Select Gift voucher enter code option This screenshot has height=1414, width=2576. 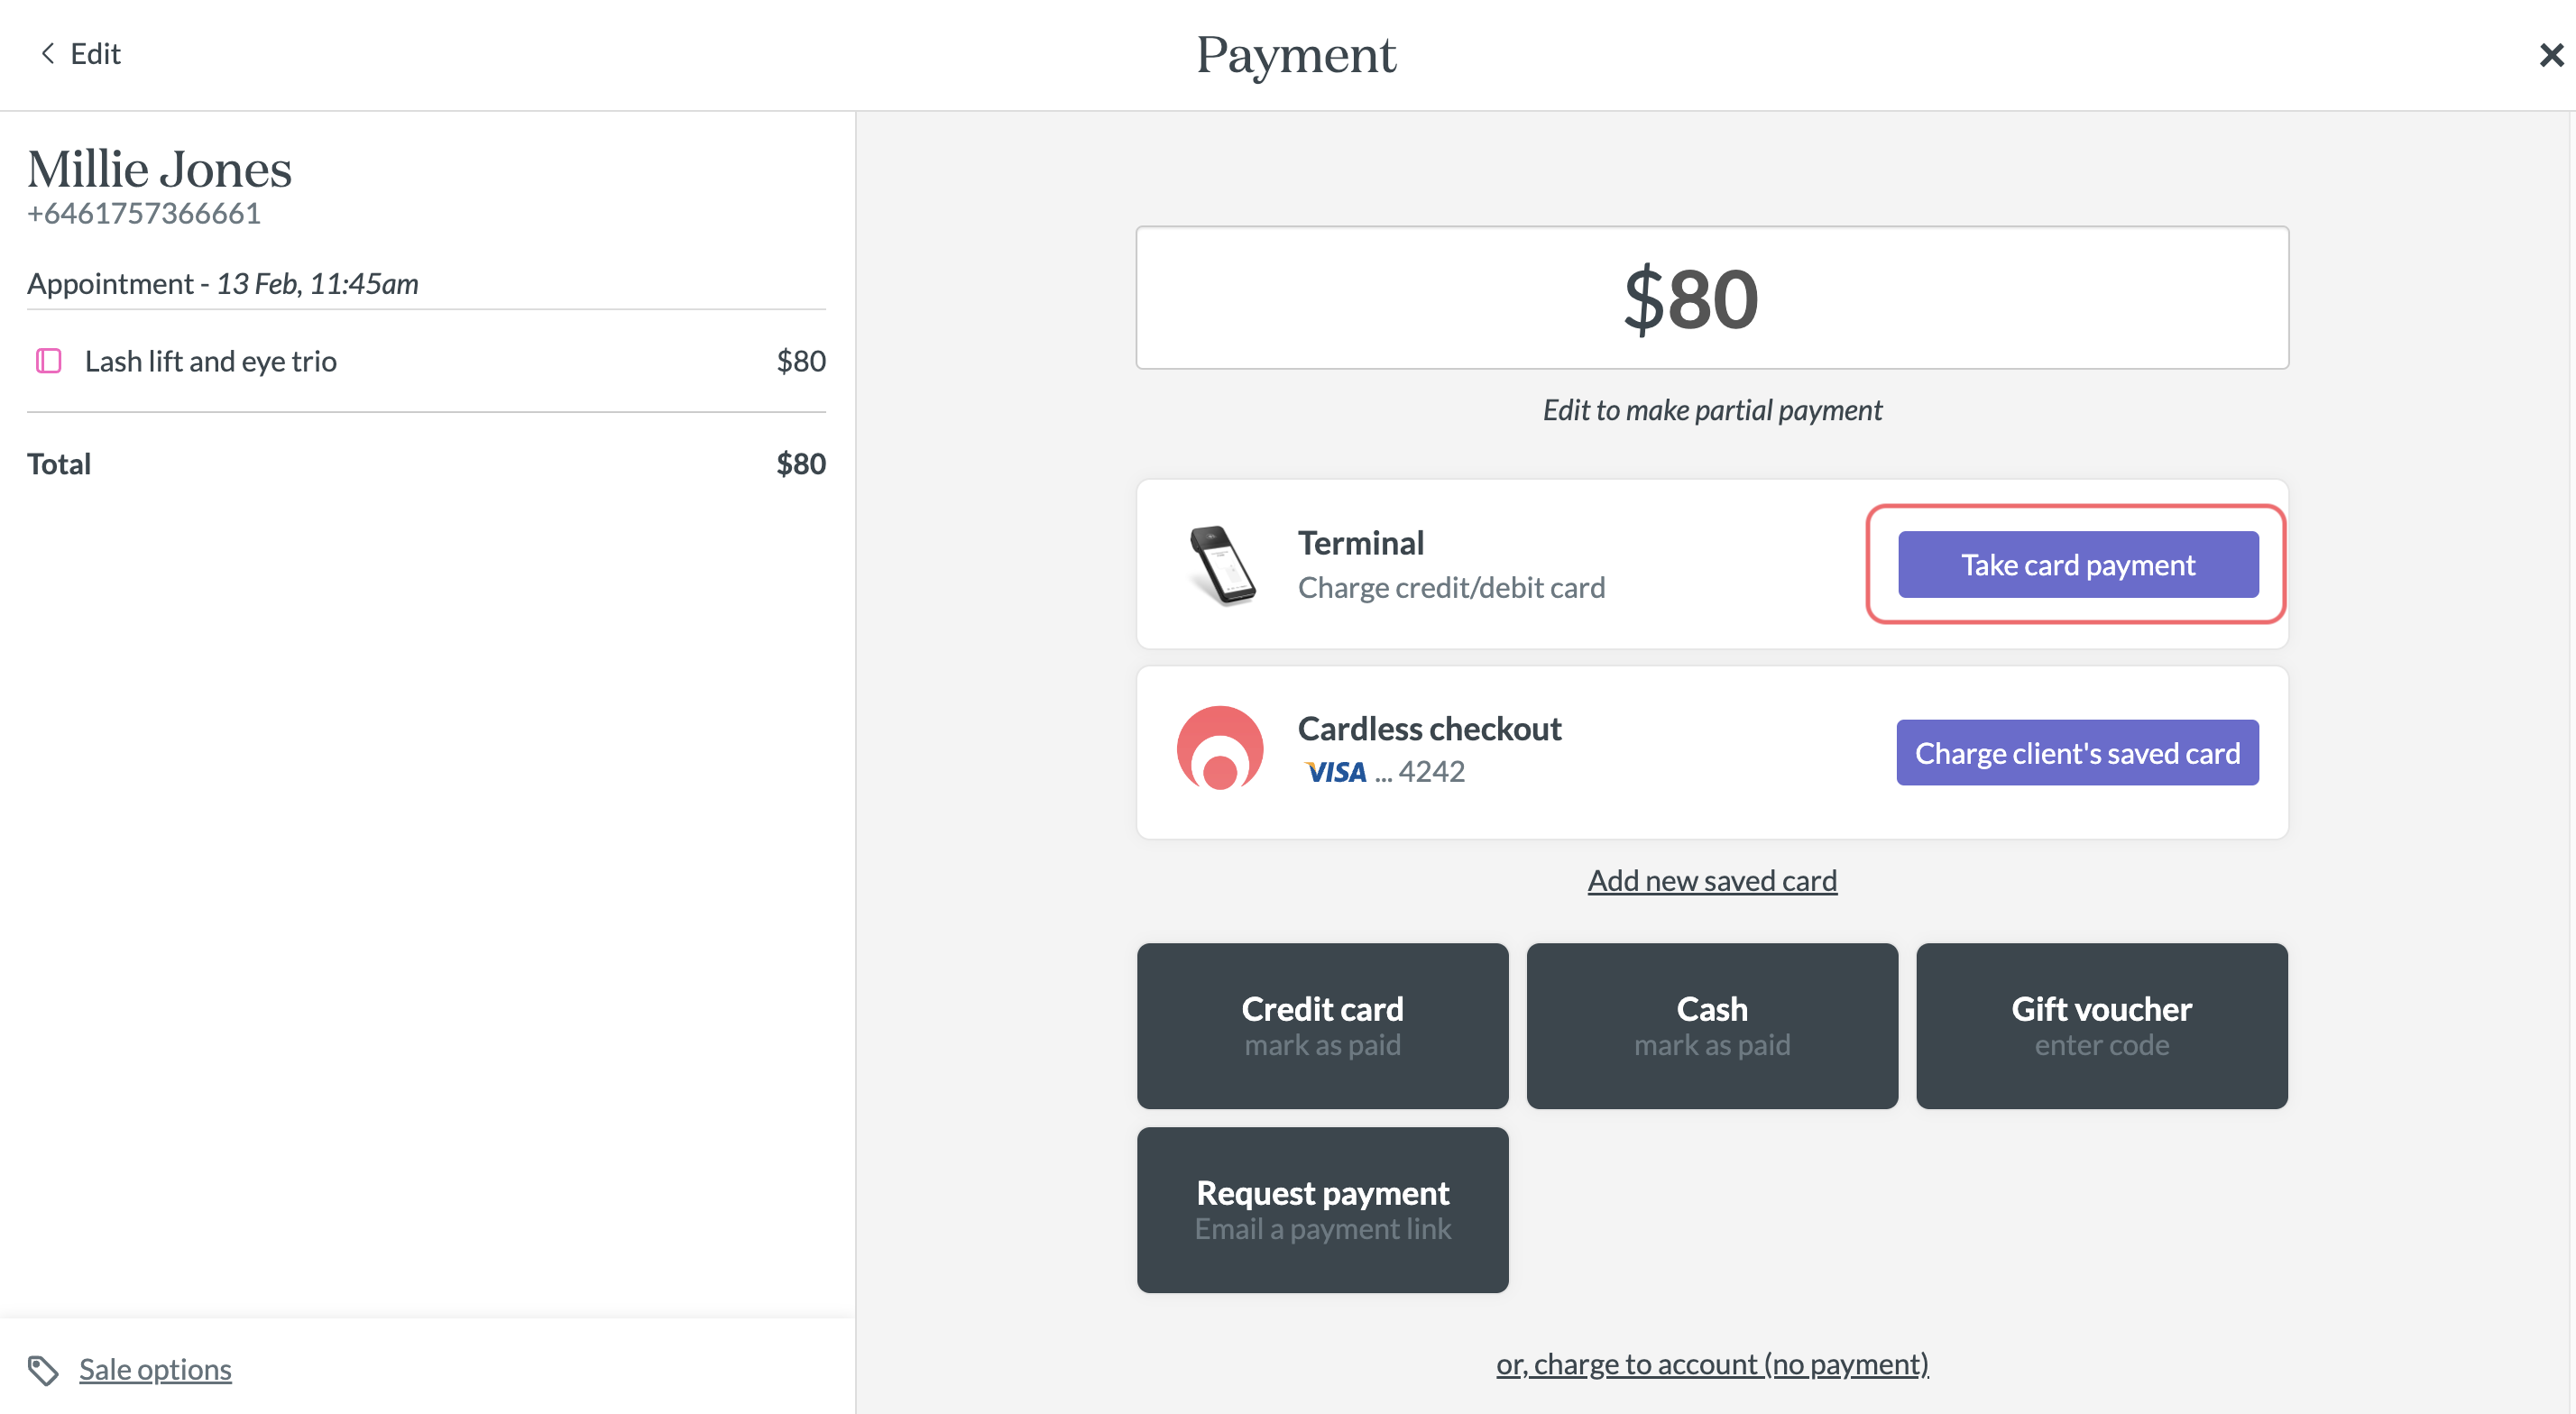click(x=2102, y=1026)
